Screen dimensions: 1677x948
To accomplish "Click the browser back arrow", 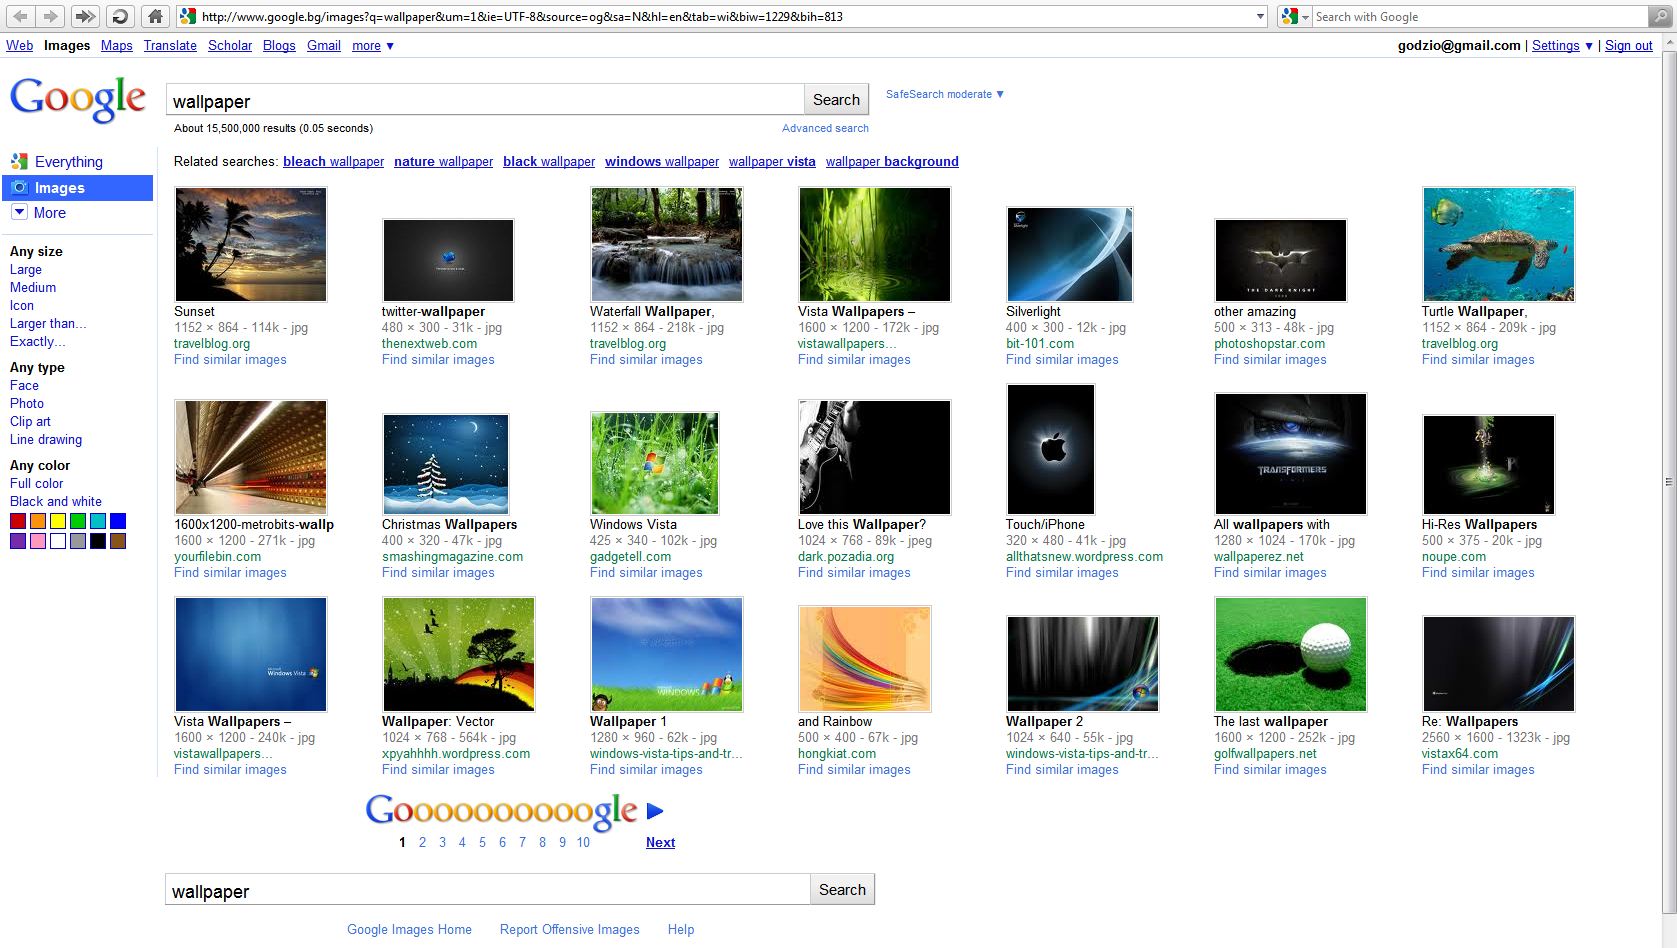I will click(x=20, y=16).
